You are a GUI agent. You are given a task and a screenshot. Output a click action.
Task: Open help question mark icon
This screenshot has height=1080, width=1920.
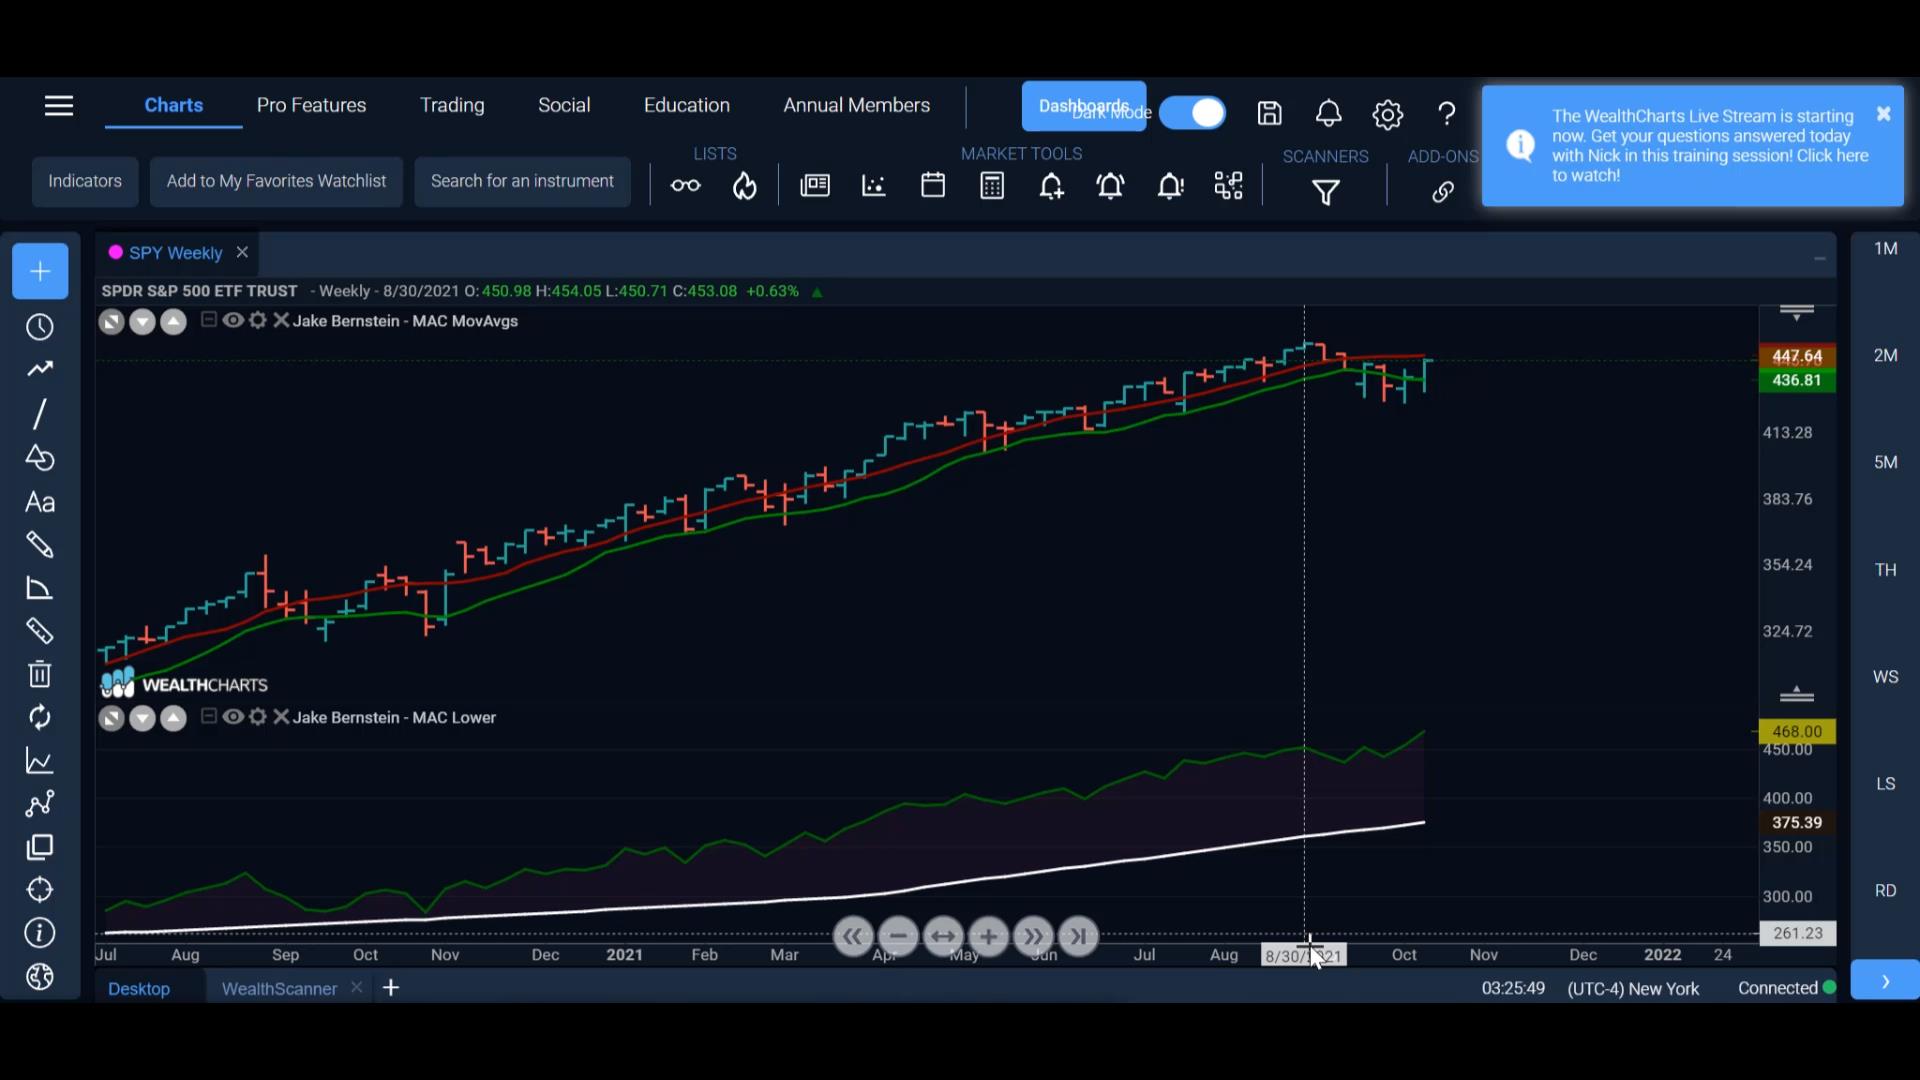click(1446, 114)
